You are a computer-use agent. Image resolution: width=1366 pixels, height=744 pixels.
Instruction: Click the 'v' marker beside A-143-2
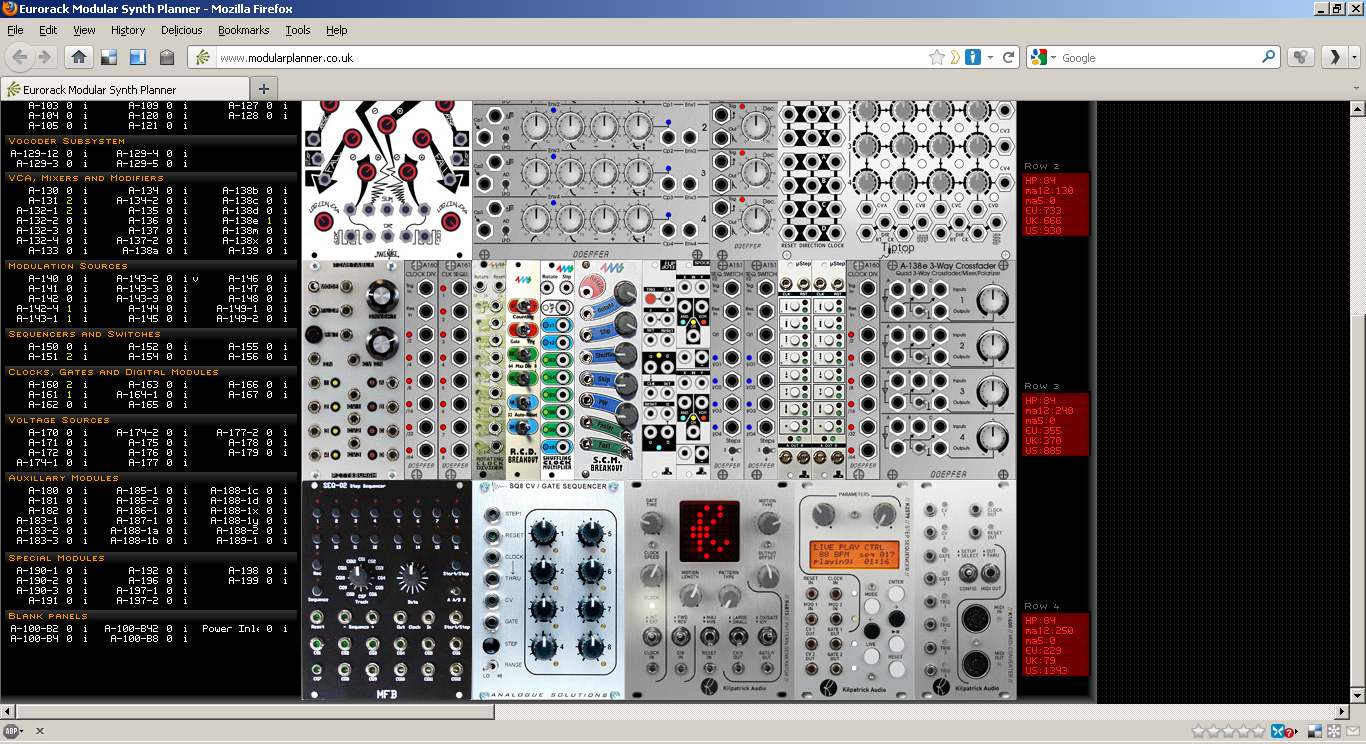point(196,279)
